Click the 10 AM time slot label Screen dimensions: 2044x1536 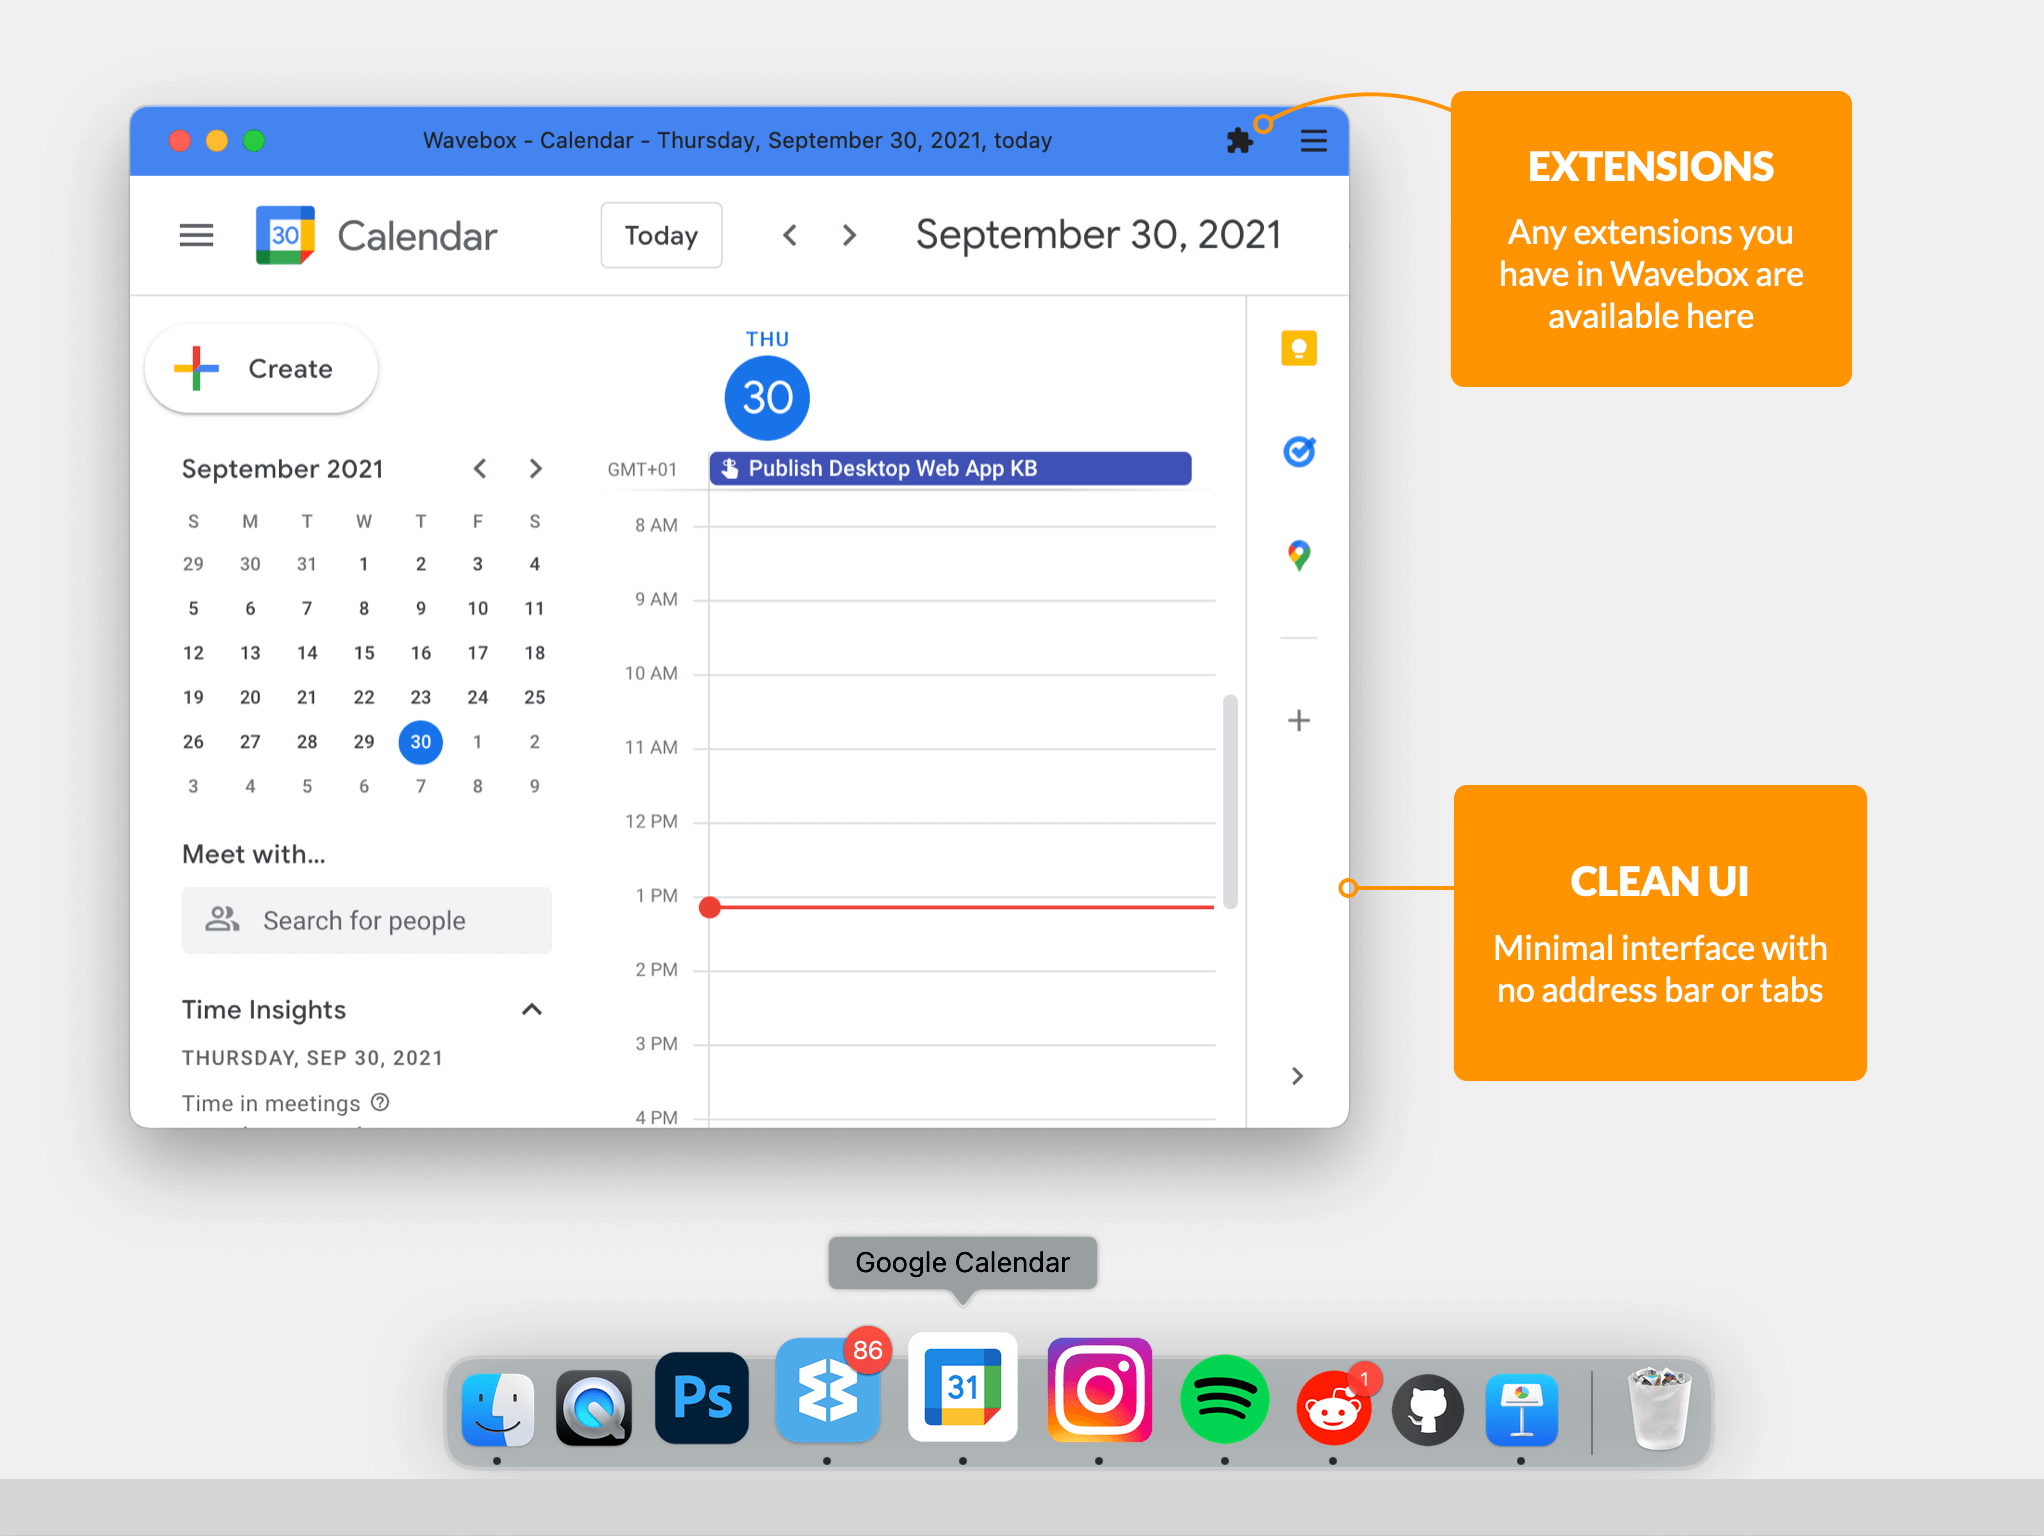tap(651, 673)
